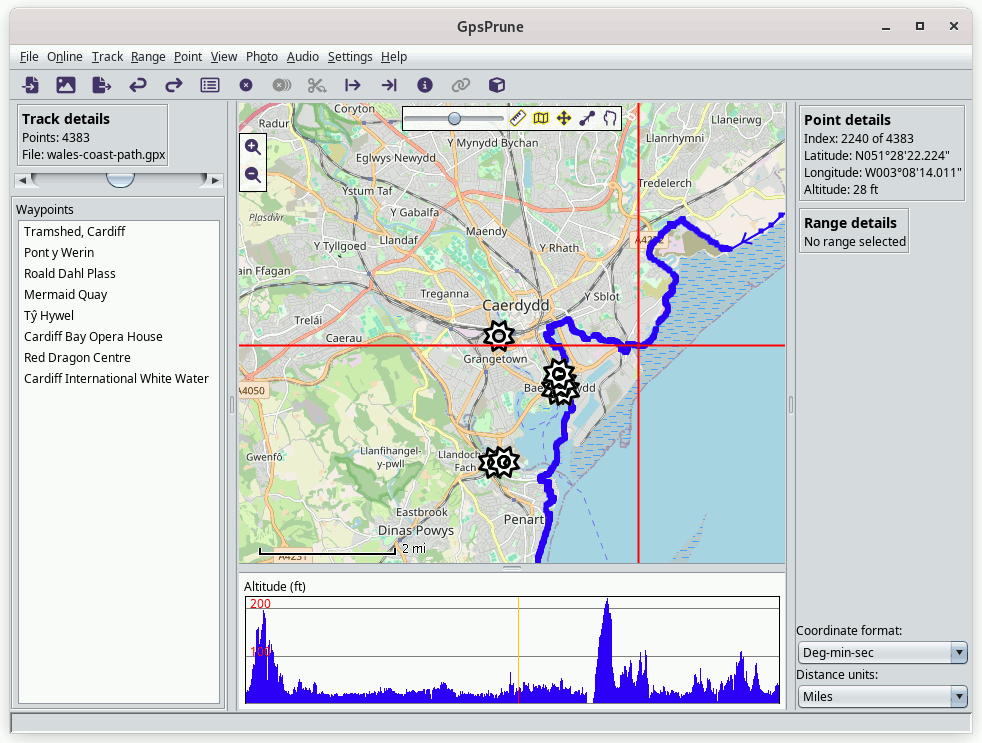Open the 3D view cube icon

(x=496, y=85)
